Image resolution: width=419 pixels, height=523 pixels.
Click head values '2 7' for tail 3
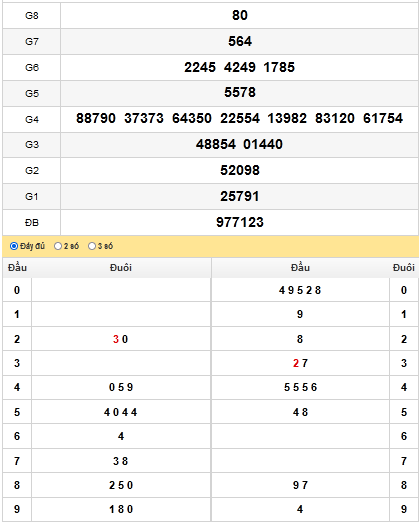pyautogui.click(x=300, y=363)
